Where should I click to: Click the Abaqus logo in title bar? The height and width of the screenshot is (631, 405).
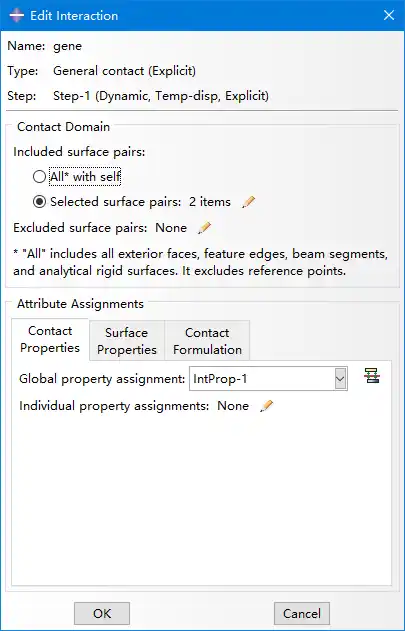tap(17, 16)
